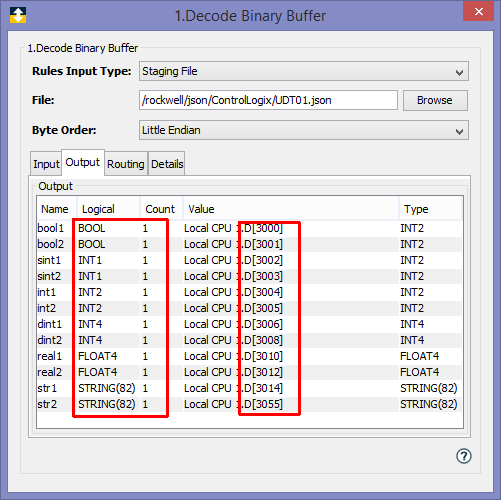Click the File path input field

(x=268, y=100)
